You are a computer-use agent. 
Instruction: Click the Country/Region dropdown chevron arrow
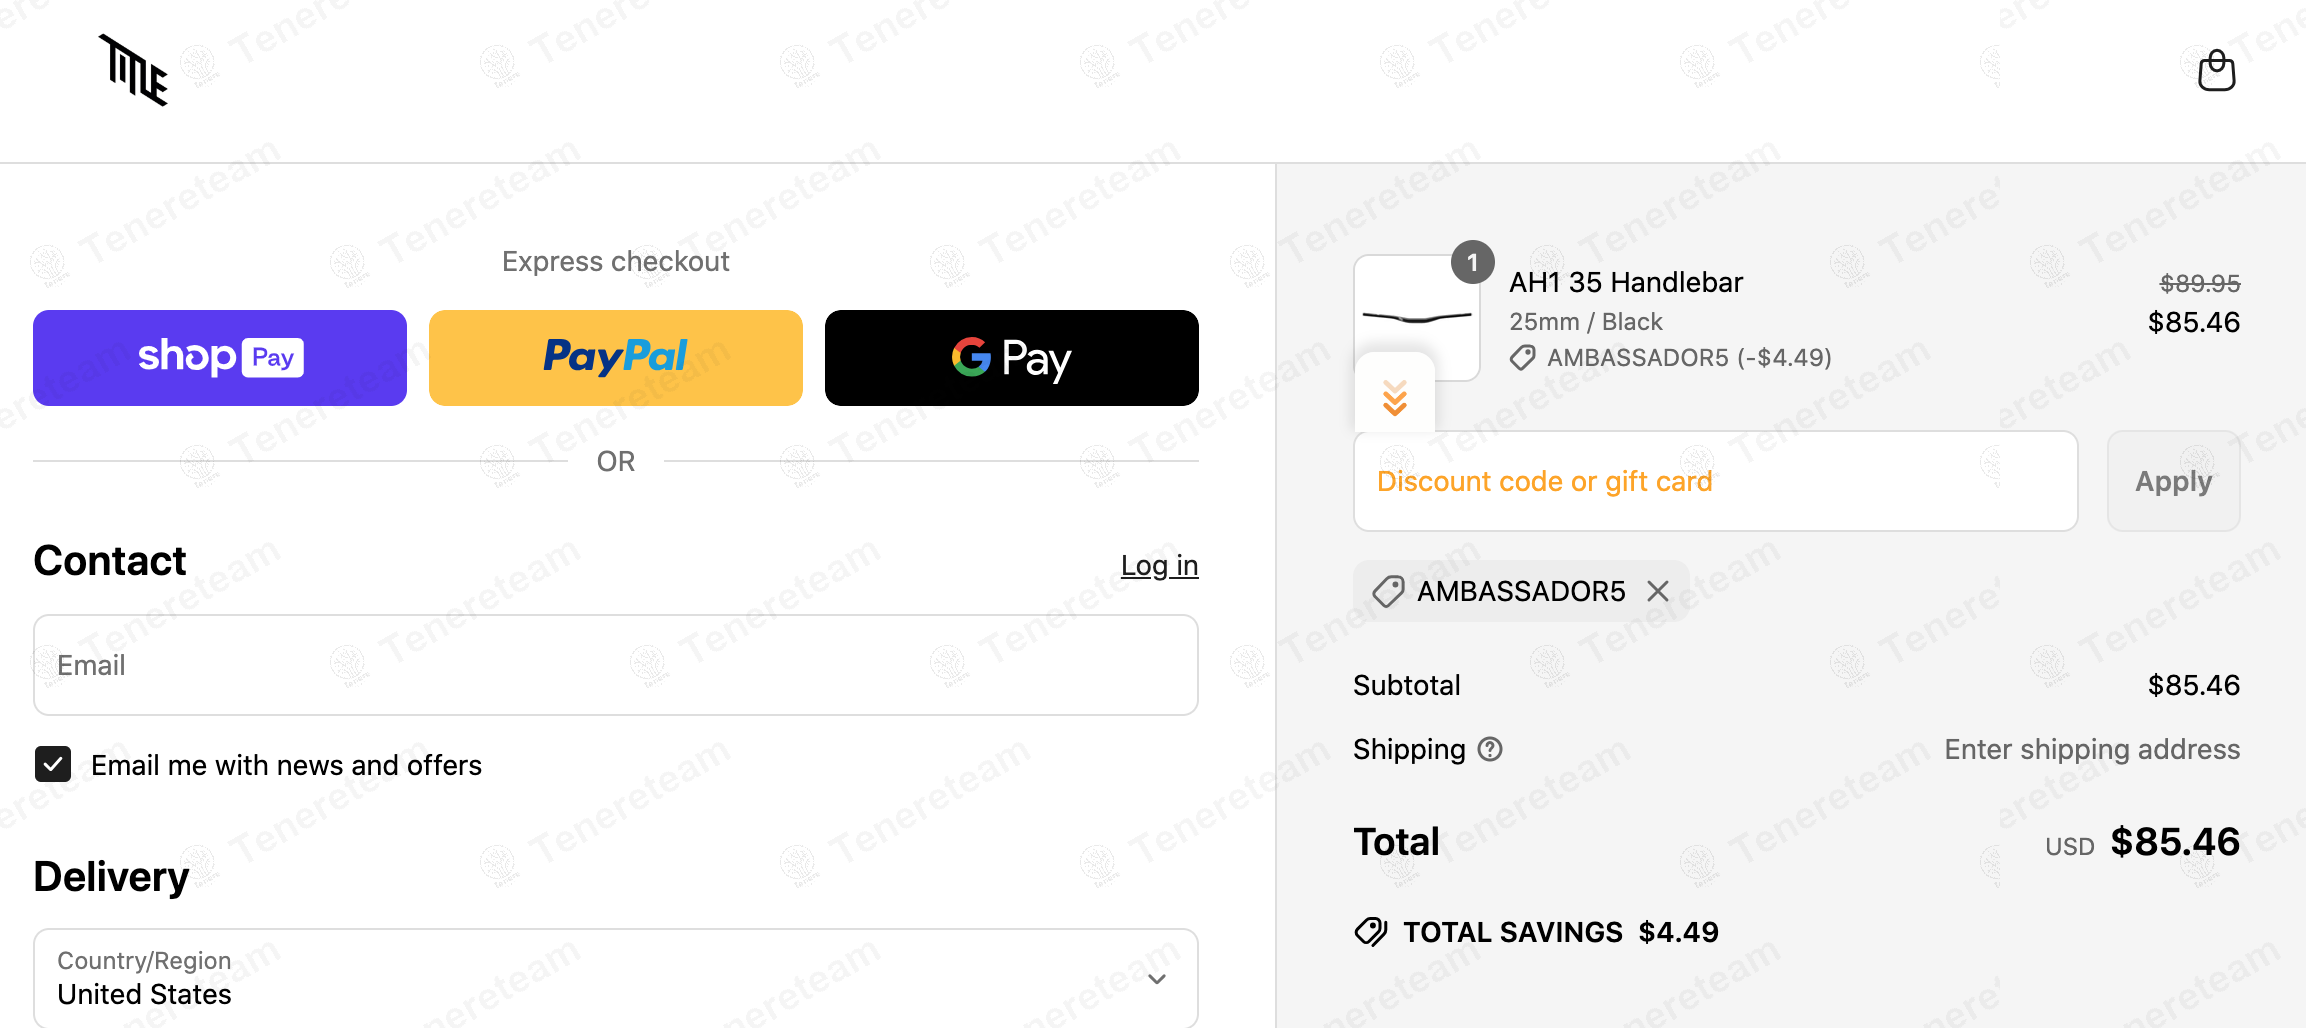1157,979
